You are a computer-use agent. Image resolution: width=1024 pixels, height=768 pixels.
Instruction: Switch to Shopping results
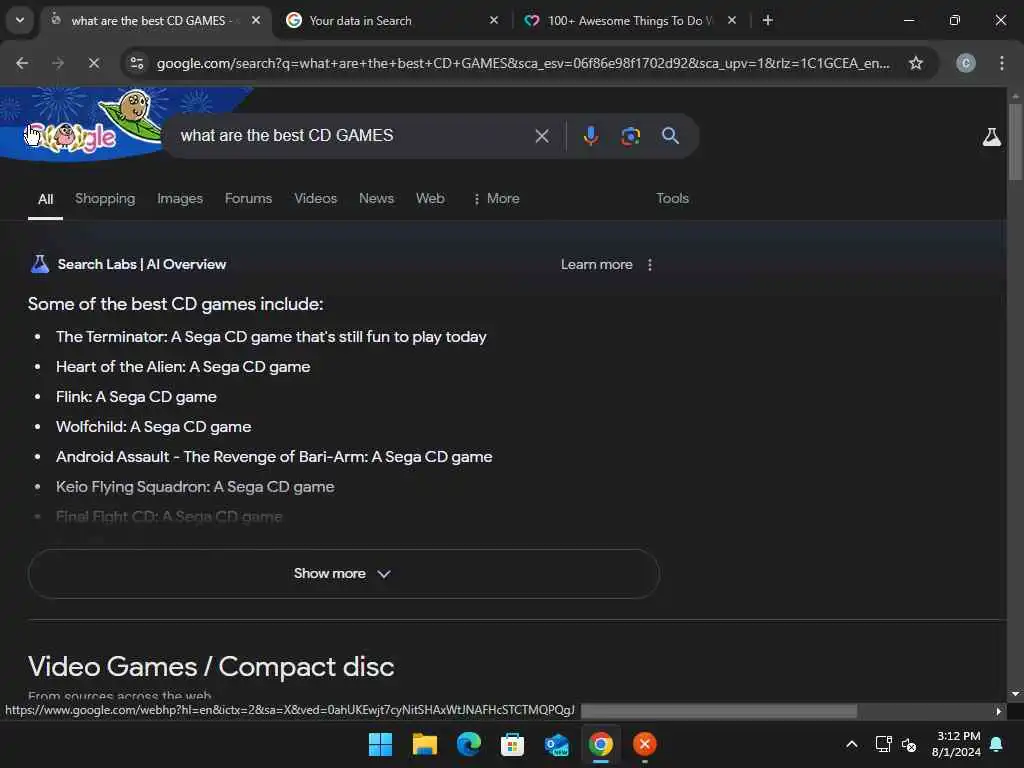tap(105, 199)
